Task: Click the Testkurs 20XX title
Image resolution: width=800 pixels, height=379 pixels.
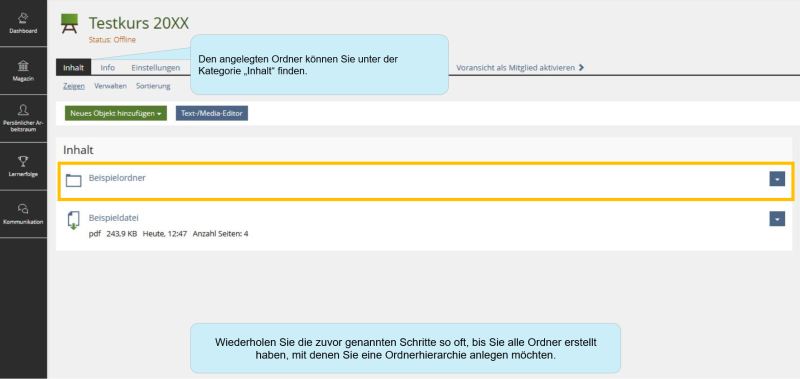Action: 139,22
